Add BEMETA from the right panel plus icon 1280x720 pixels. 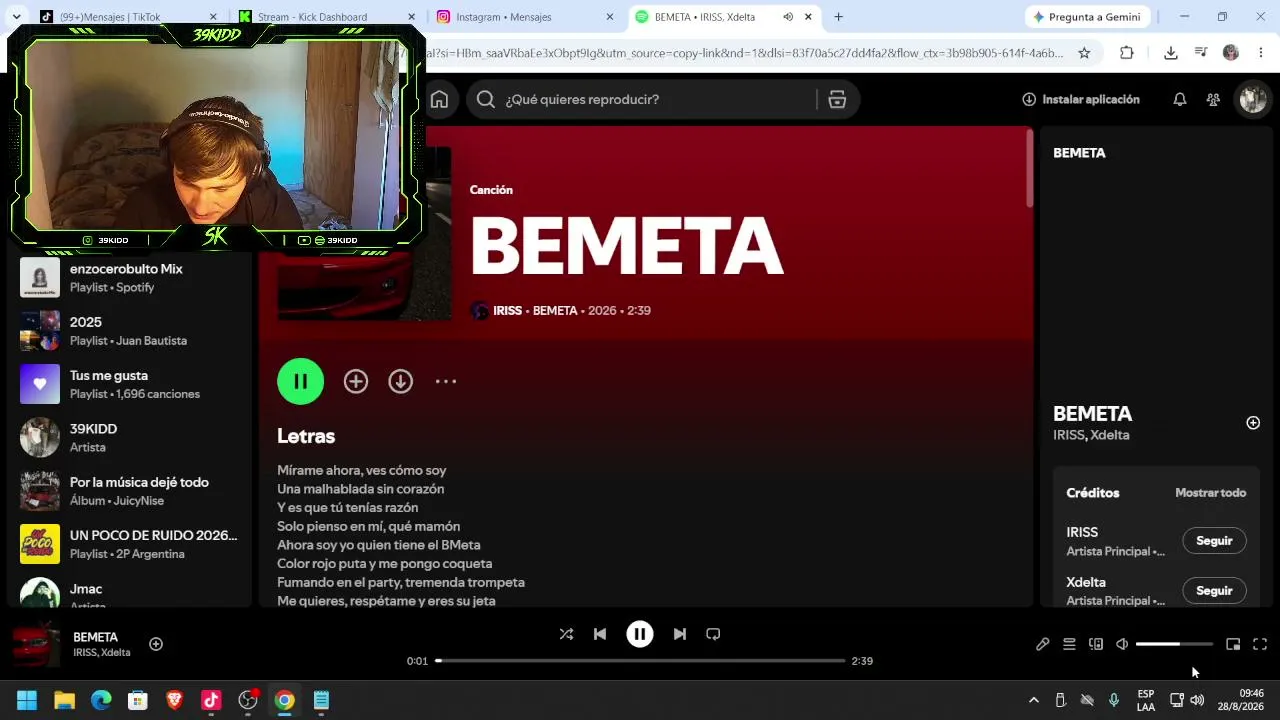click(x=1253, y=423)
